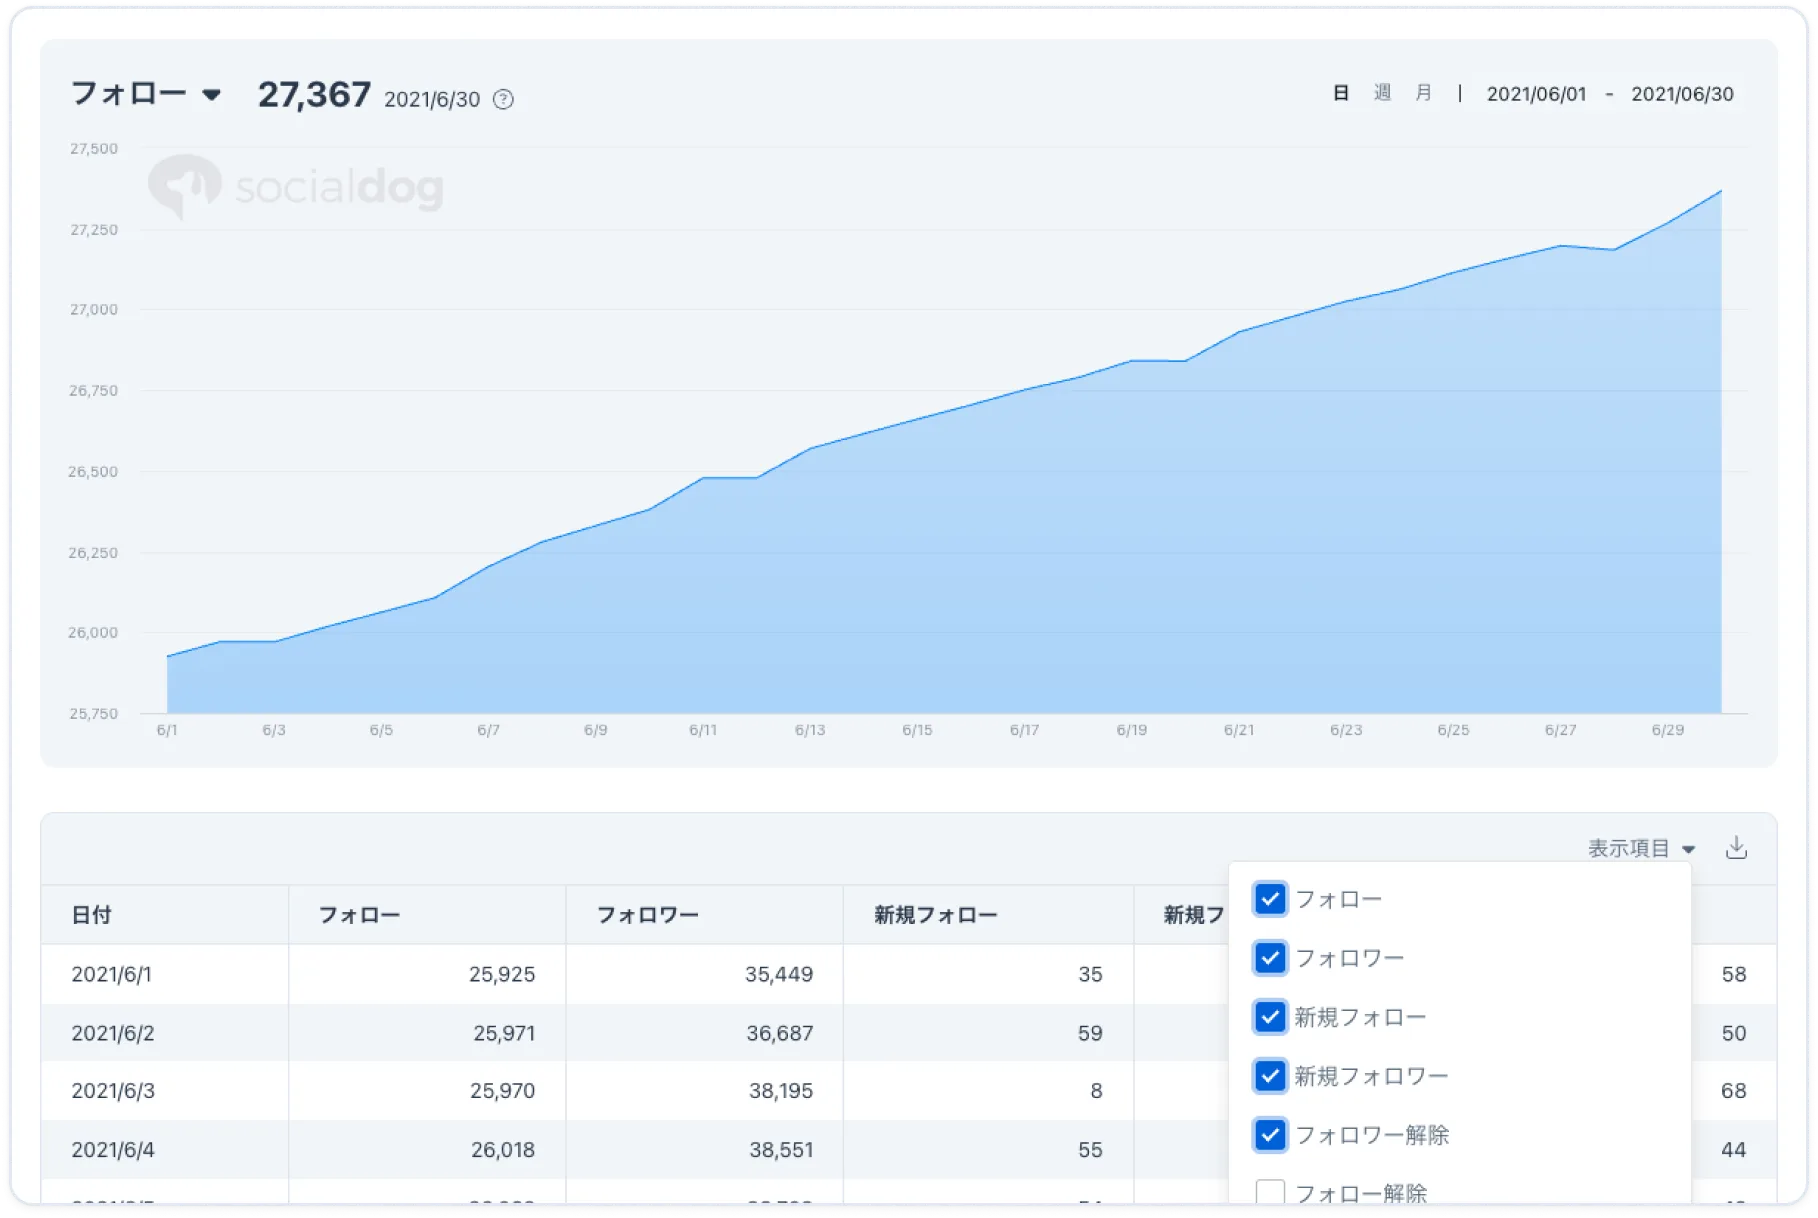This screenshot has width=1818, height=1218.
Task: Click the 27,367 total follow count
Action: pyautogui.click(x=314, y=95)
